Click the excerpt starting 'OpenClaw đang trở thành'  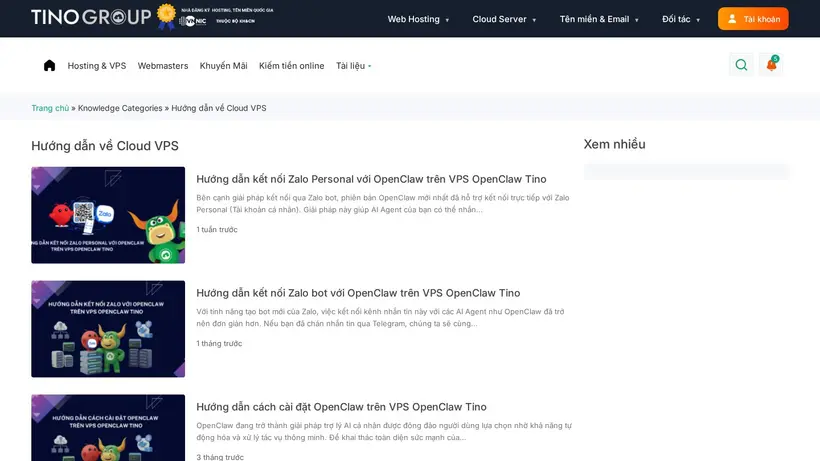click(x=384, y=432)
